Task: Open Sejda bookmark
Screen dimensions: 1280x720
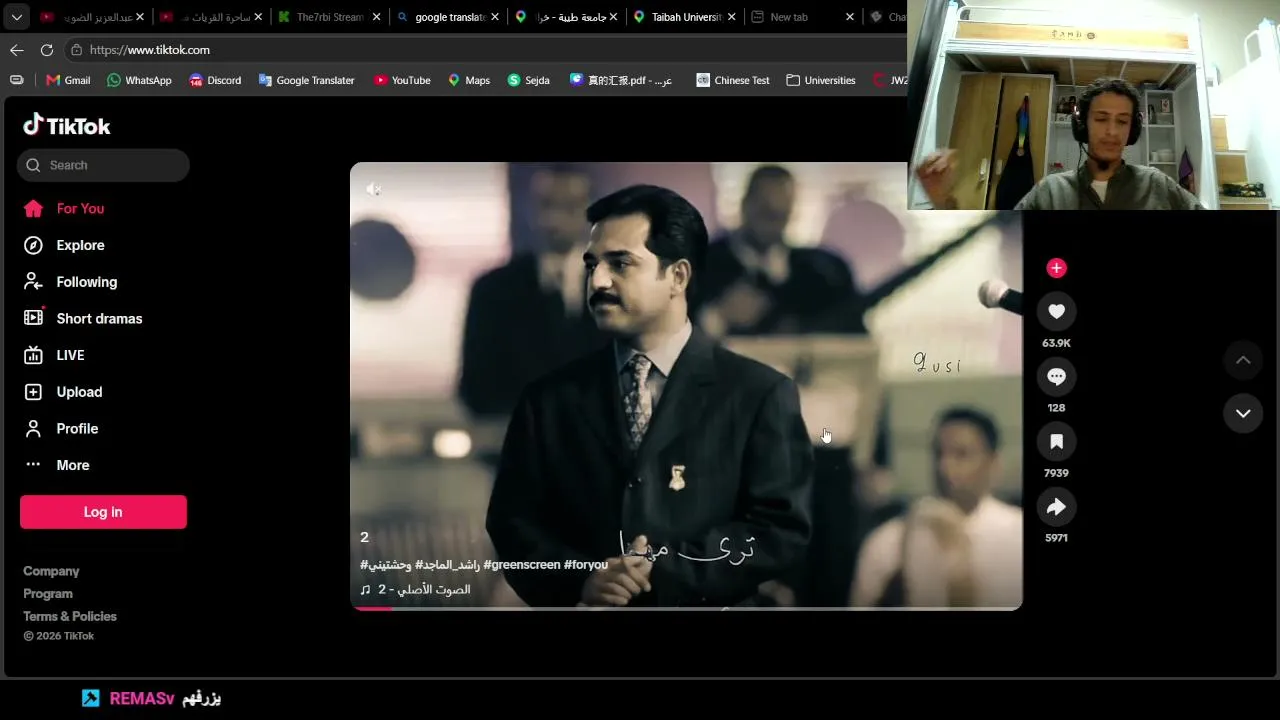Action: click(529, 80)
